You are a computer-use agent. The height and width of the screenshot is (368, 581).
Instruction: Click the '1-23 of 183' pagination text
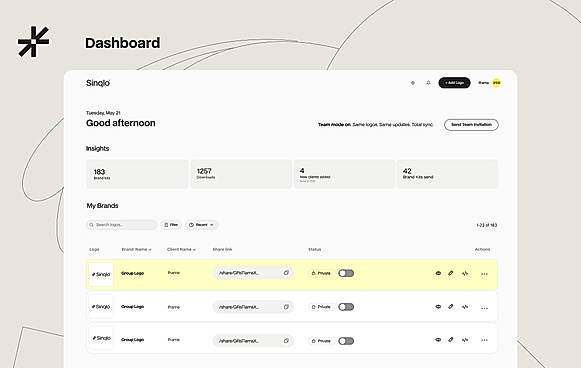coord(487,225)
